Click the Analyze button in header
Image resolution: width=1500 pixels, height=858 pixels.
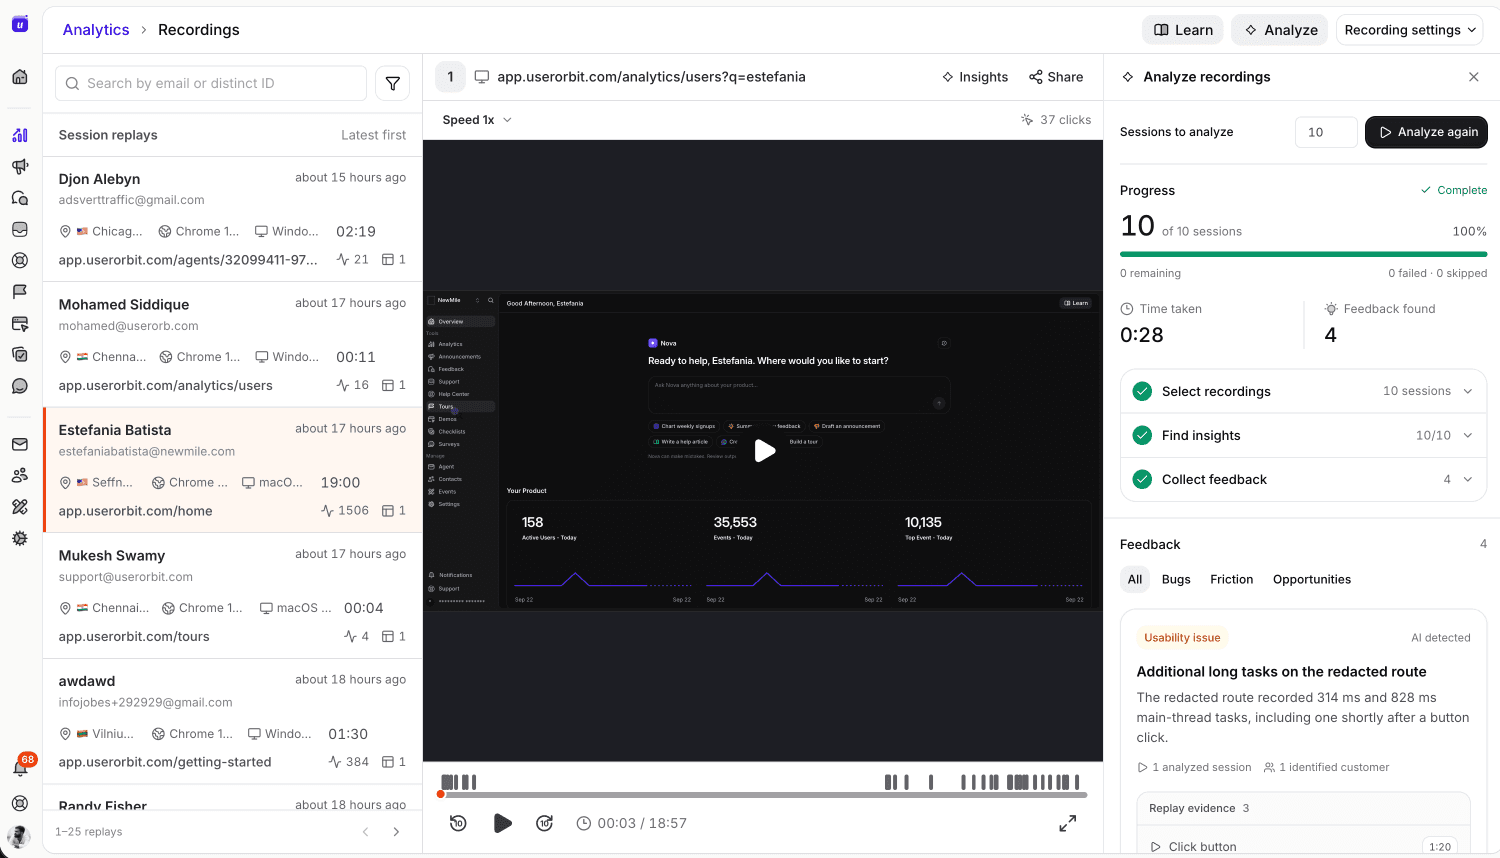coord(1280,30)
